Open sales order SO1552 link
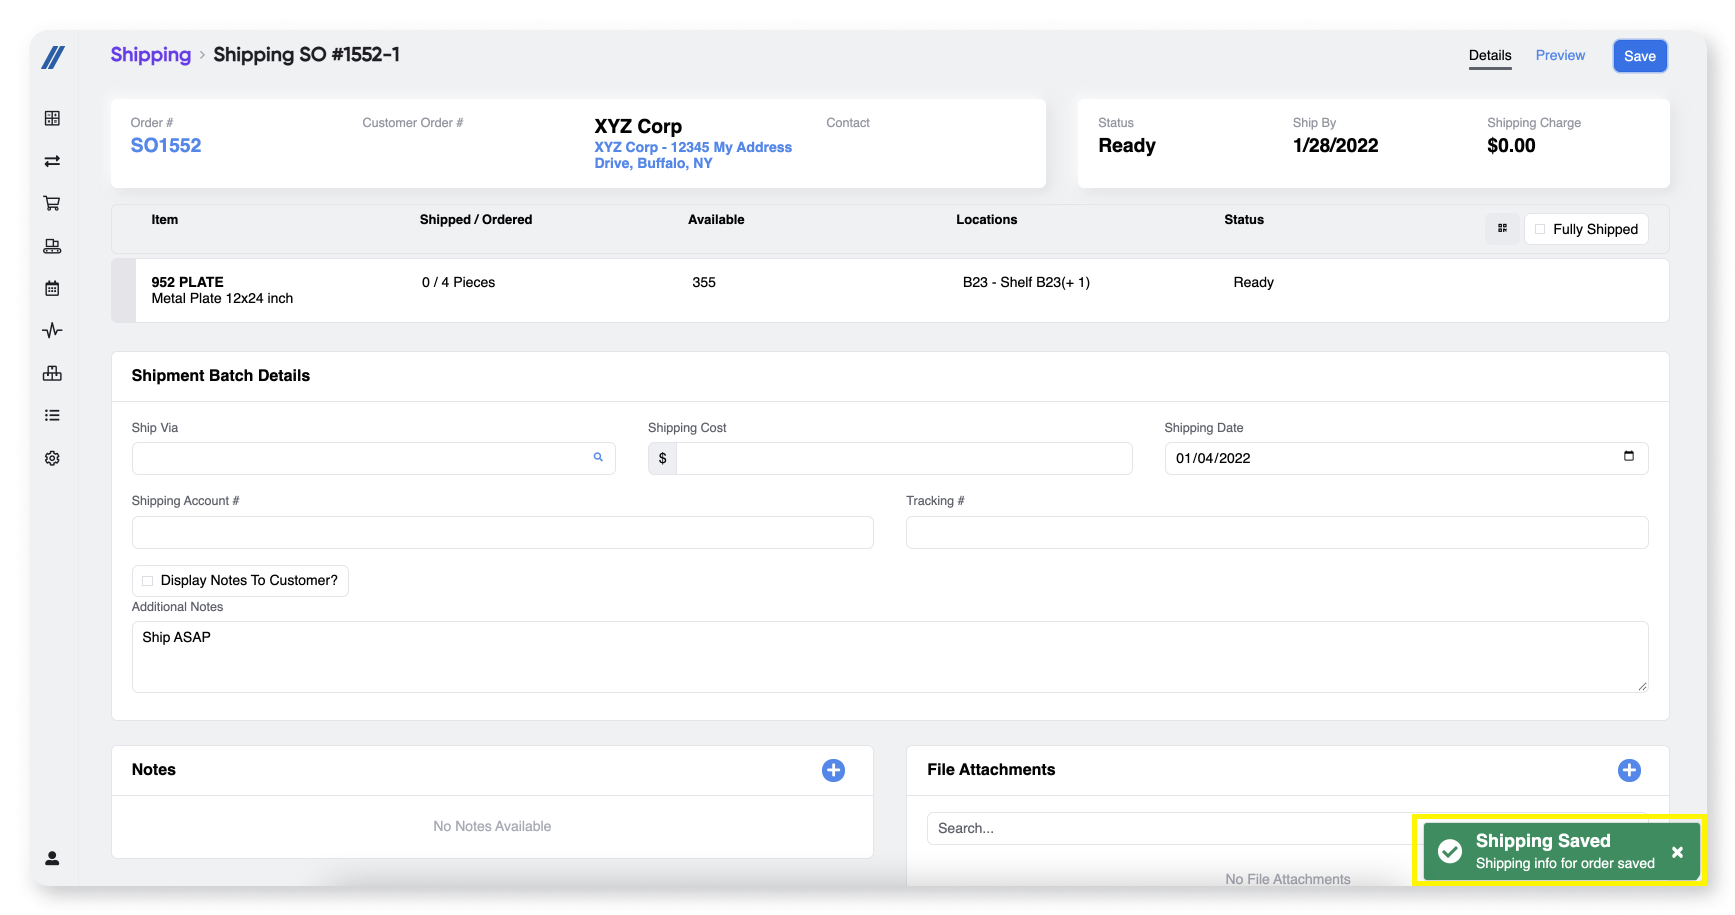The height and width of the screenshot is (915, 1735). [166, 146]
